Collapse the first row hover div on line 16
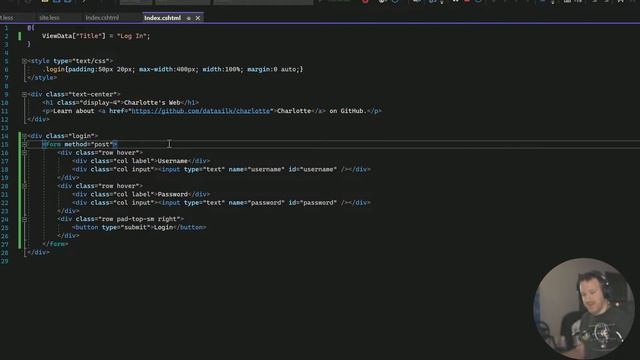Screen dimensions: 640x360 24,153
